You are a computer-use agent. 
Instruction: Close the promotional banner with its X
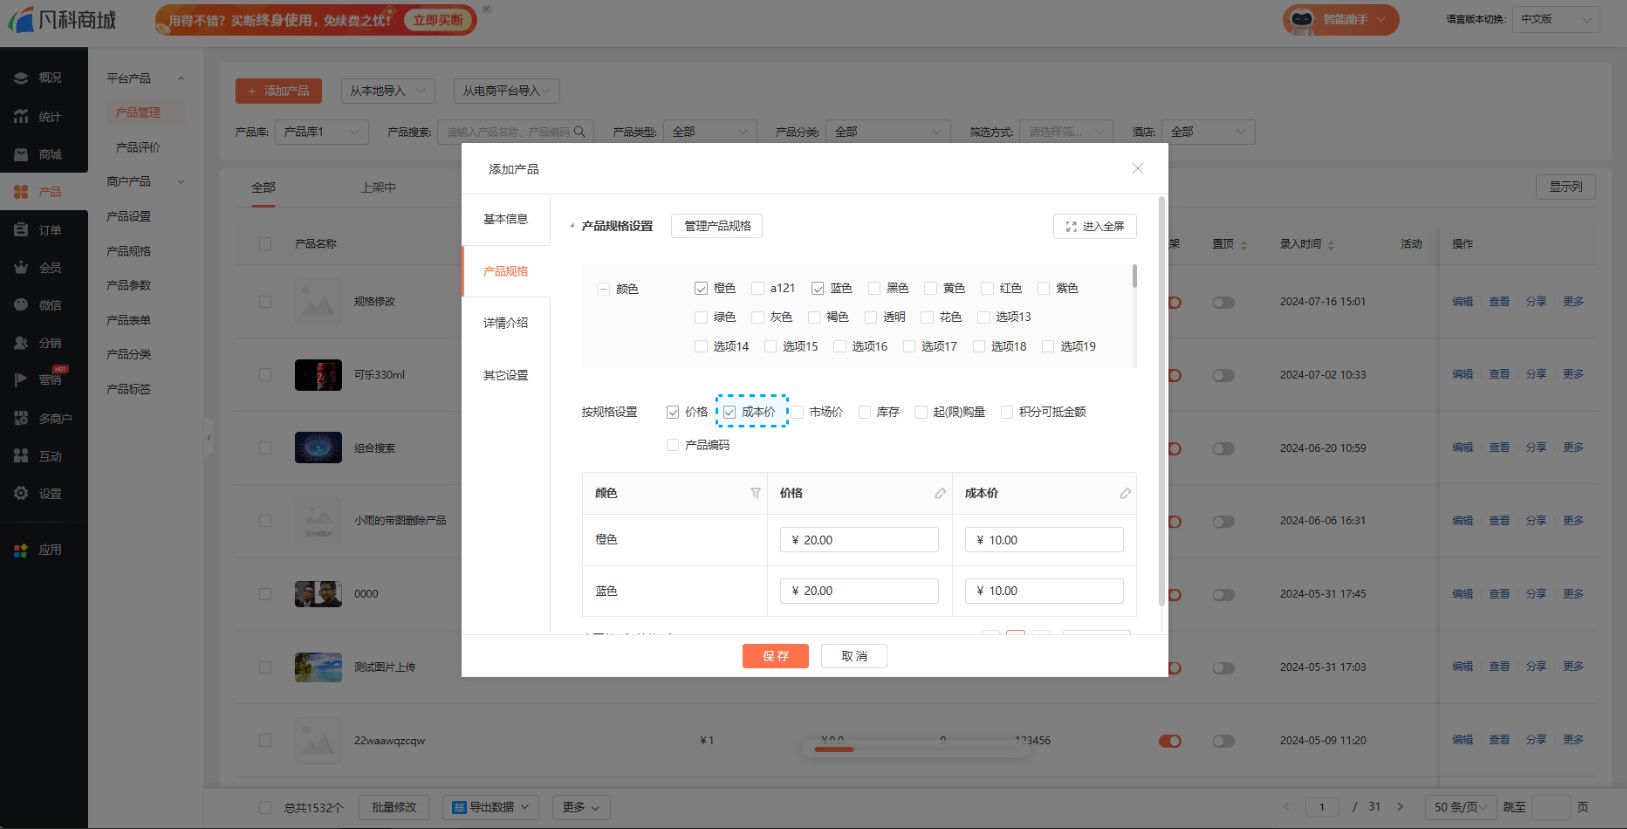click(487, 9)
